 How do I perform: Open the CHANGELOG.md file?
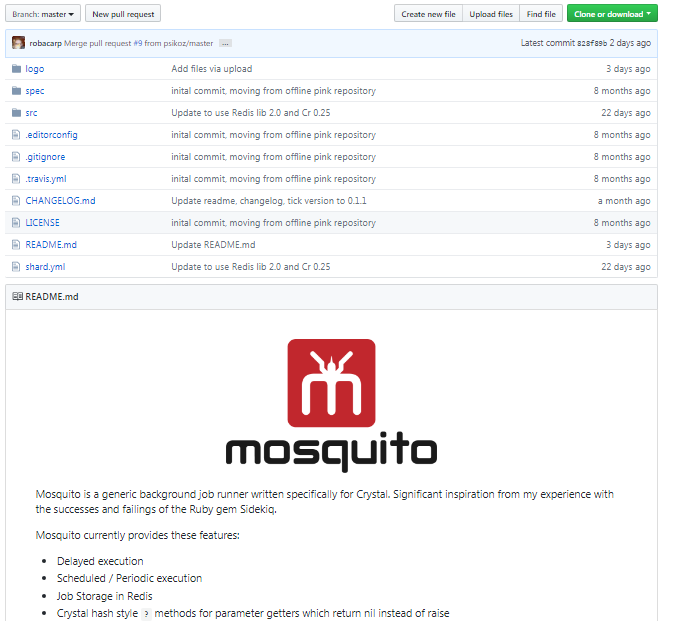click(x=60, y=201)
